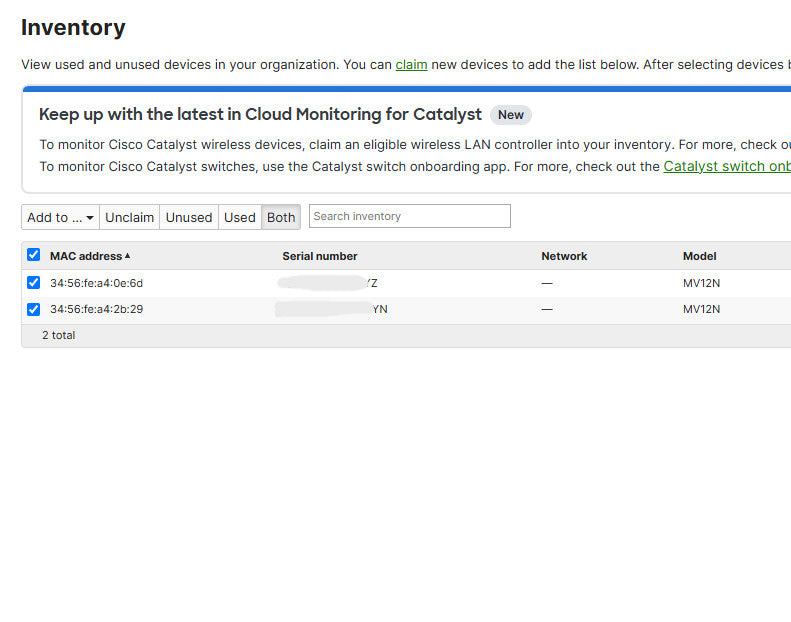Click MV12N model in 2b:29 row
The height and width of the screenshot is (622, 791).
(701, 309)
